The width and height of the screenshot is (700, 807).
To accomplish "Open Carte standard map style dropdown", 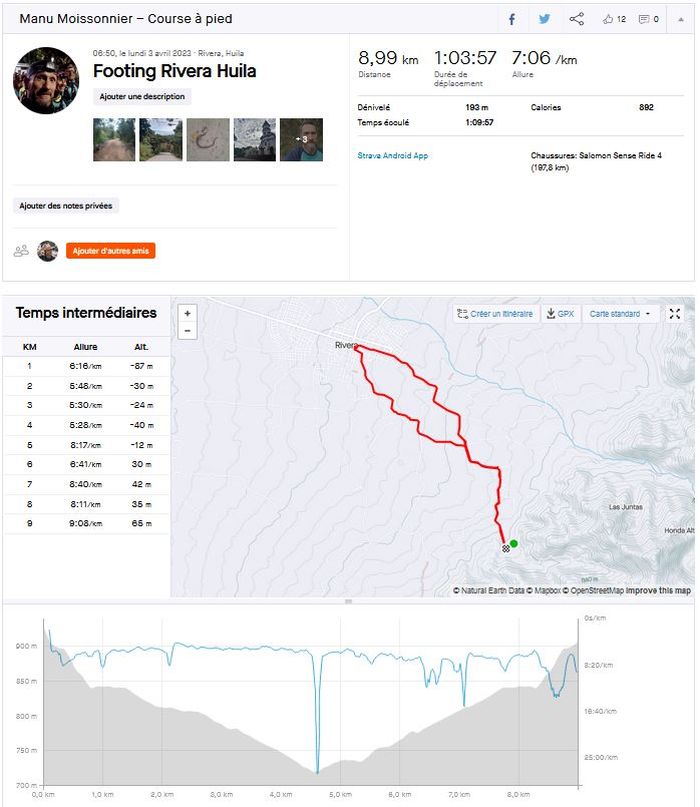I will pyautogui.click(x=619, y=314).
